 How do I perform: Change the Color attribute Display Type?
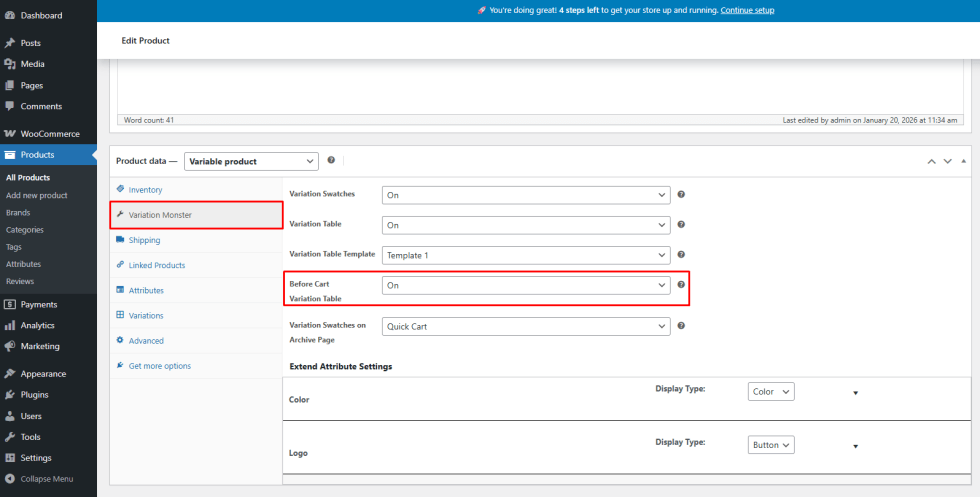tap(770, 392)
